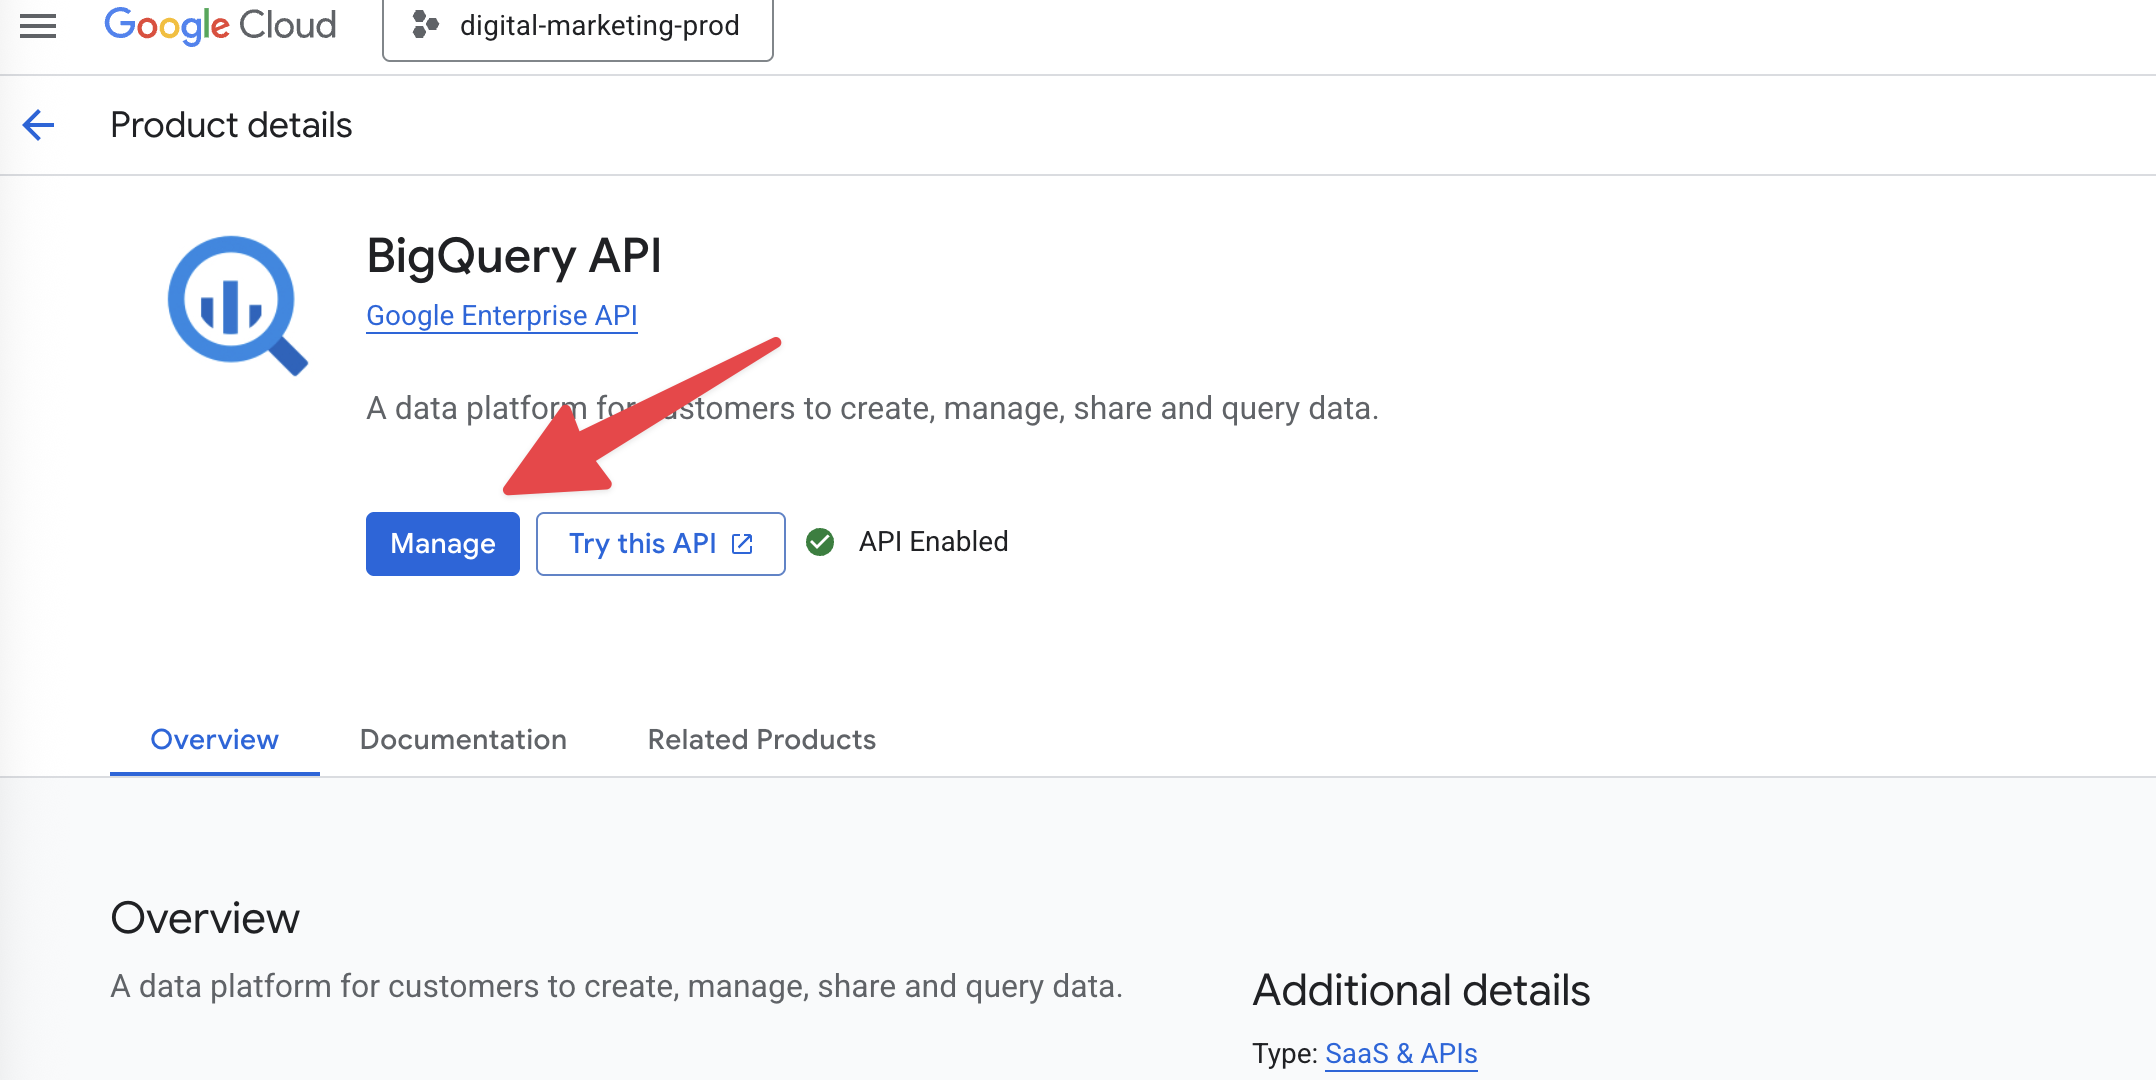Open the Google Enterprise API link
Viewport: 2156px width, 1080px height.
pyautogui.click(x=501, y=316)
